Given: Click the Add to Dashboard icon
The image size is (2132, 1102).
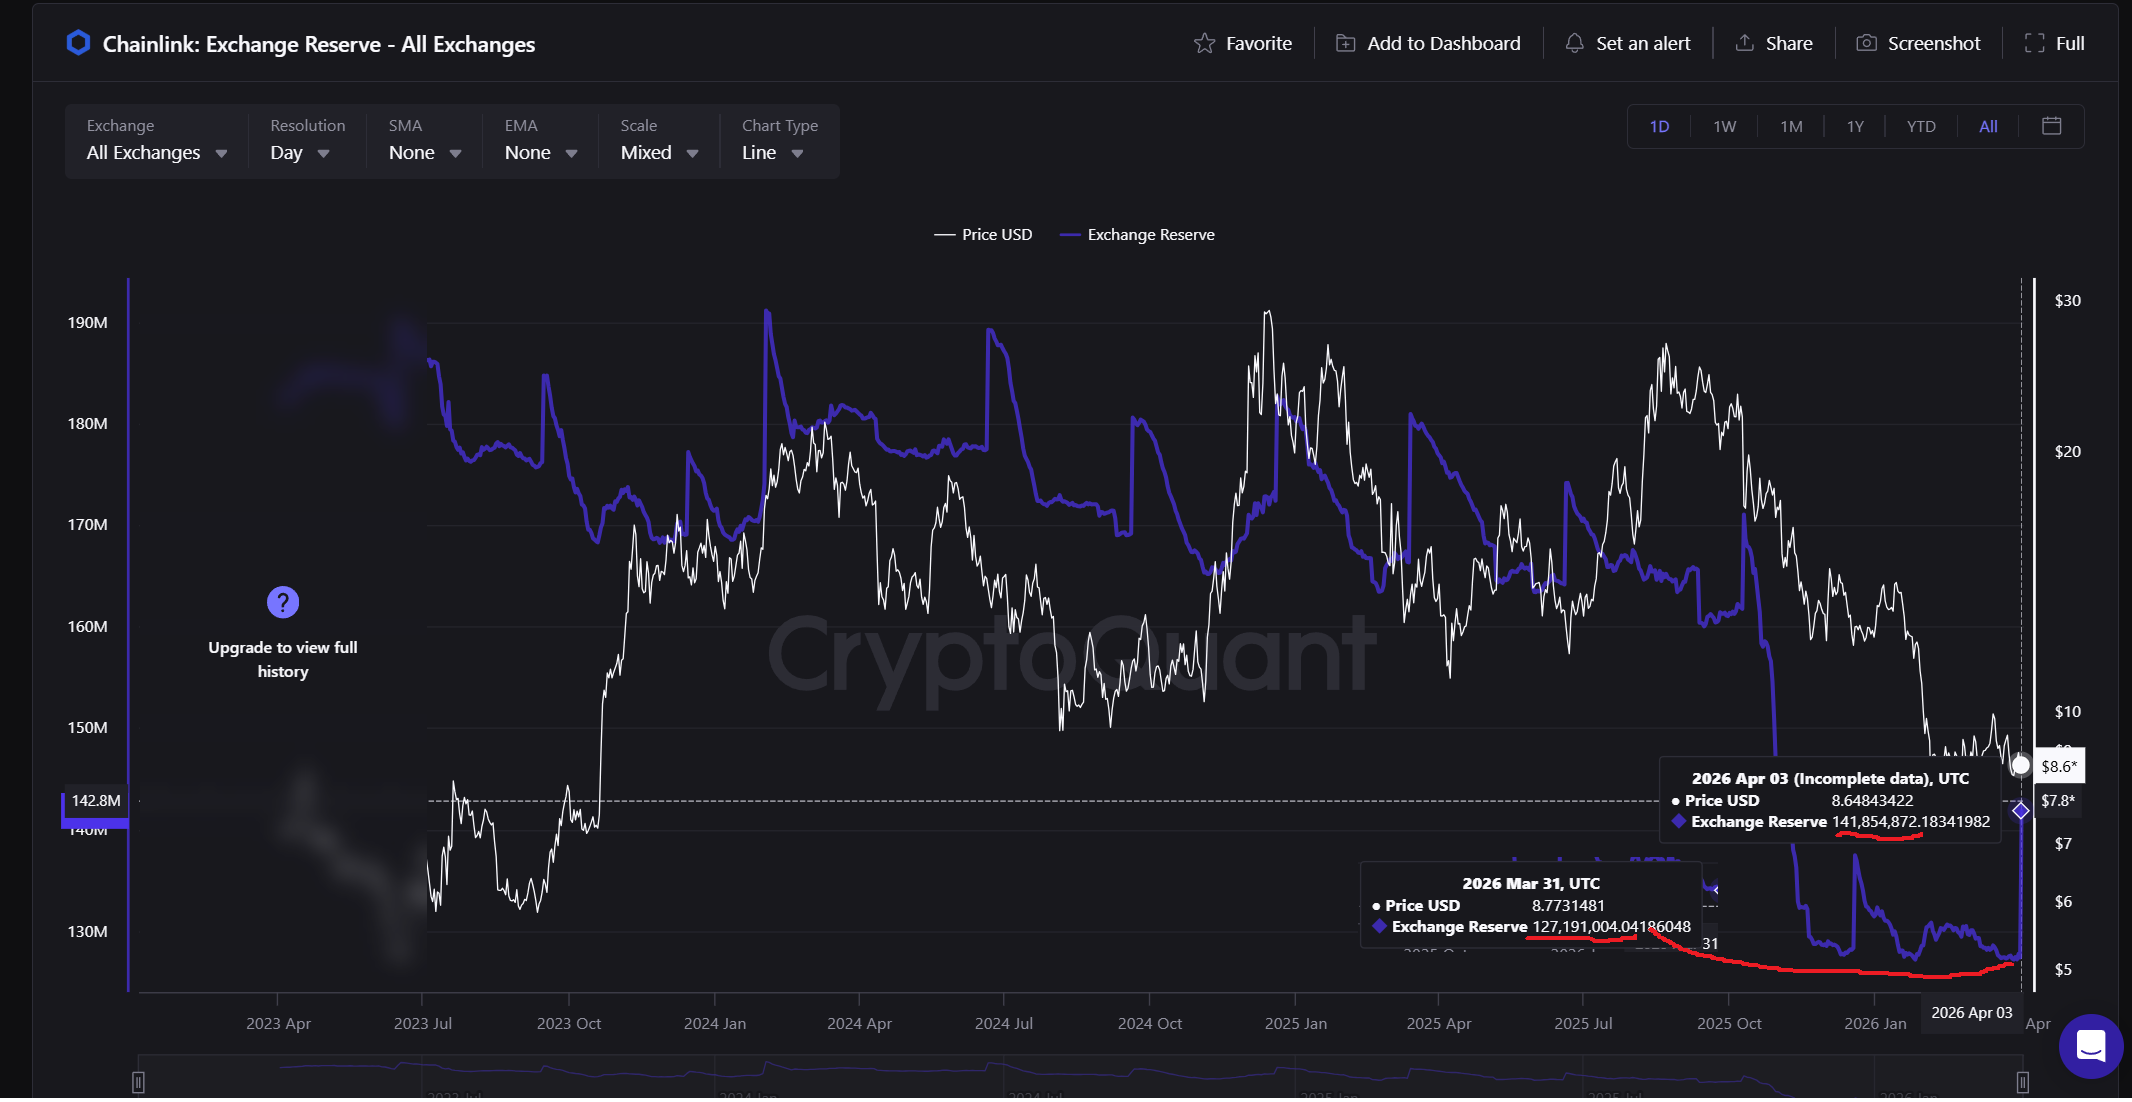Looking at the screenshot, I should coord(1346,43).
